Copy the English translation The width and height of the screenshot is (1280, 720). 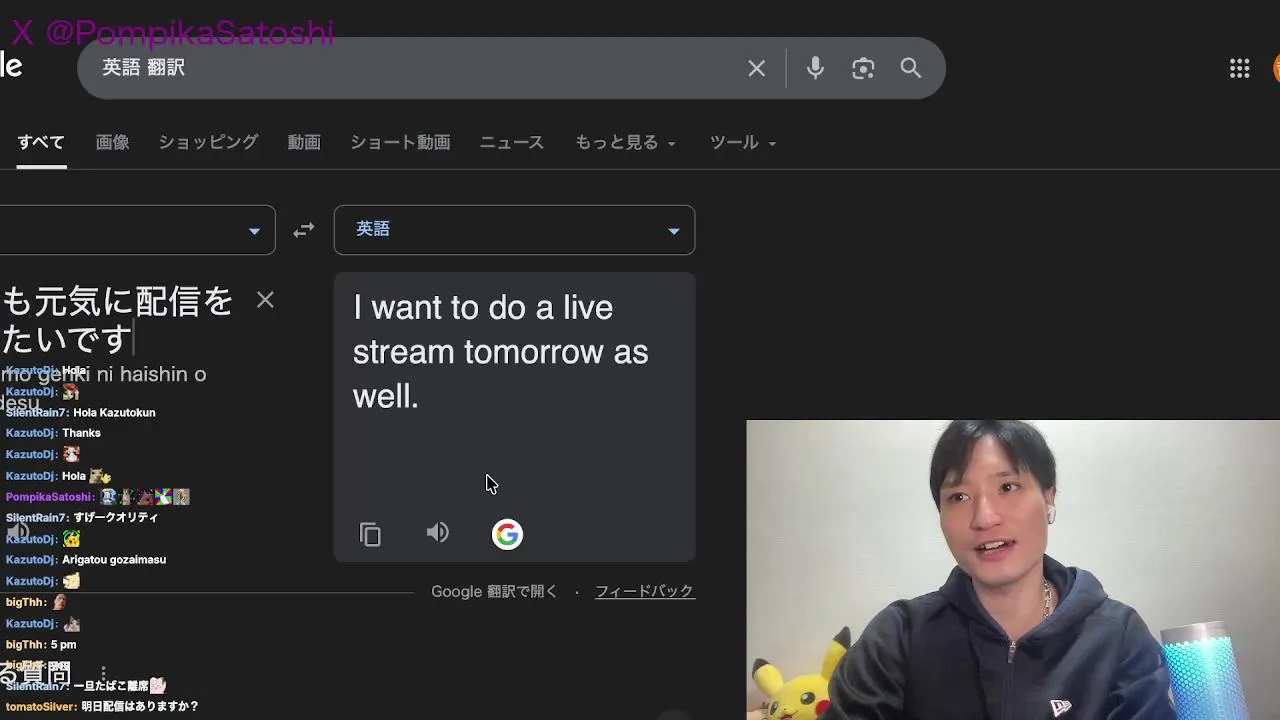[x=370, y=534]
